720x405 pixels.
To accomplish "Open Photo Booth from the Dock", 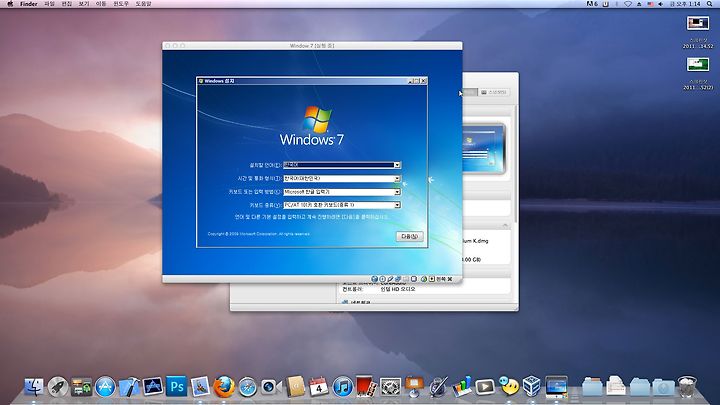I will [366, 387].
